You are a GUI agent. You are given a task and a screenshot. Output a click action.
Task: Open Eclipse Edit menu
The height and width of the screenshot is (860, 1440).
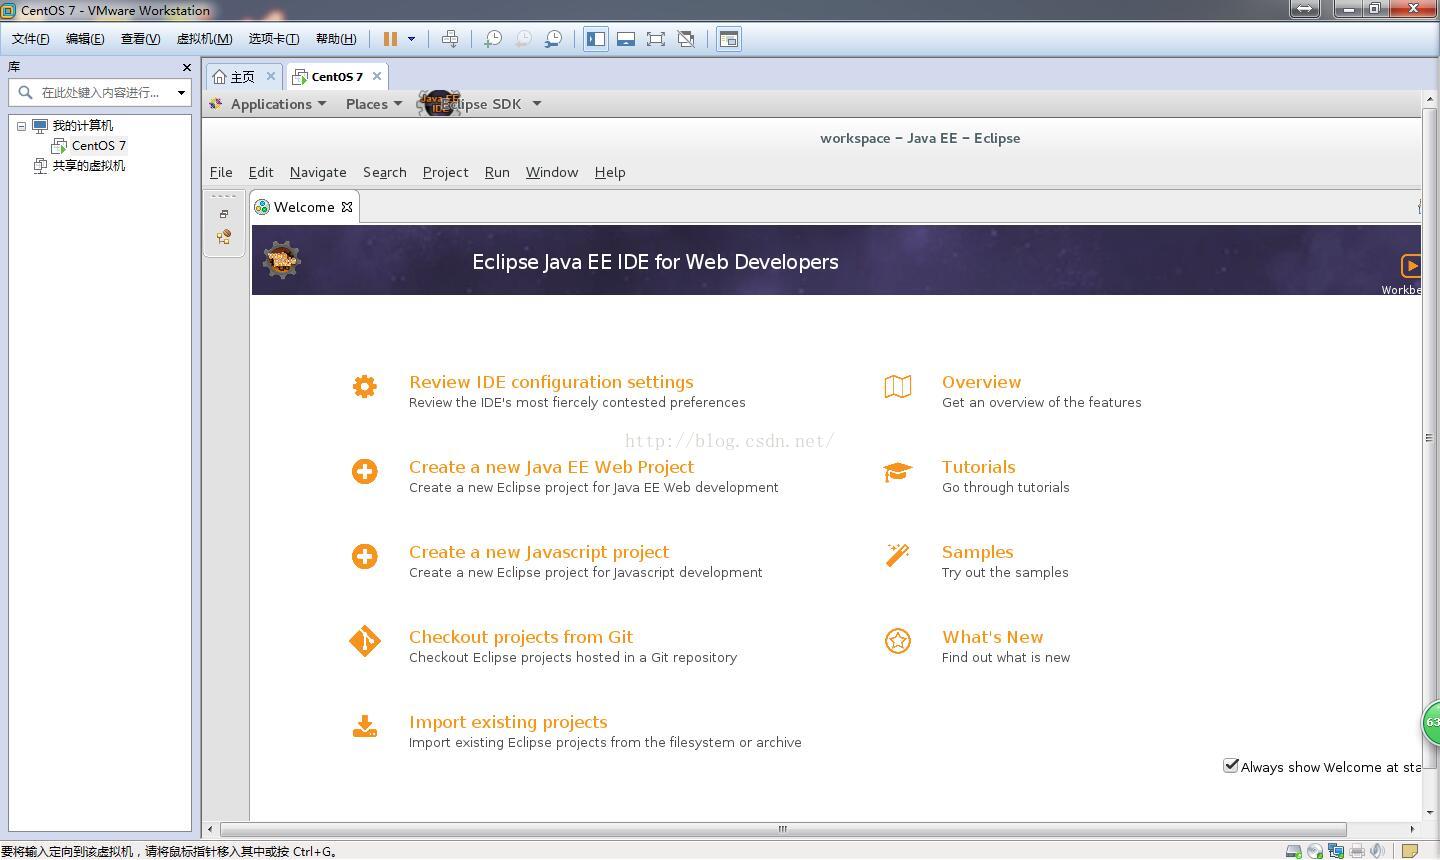(261, 172)
